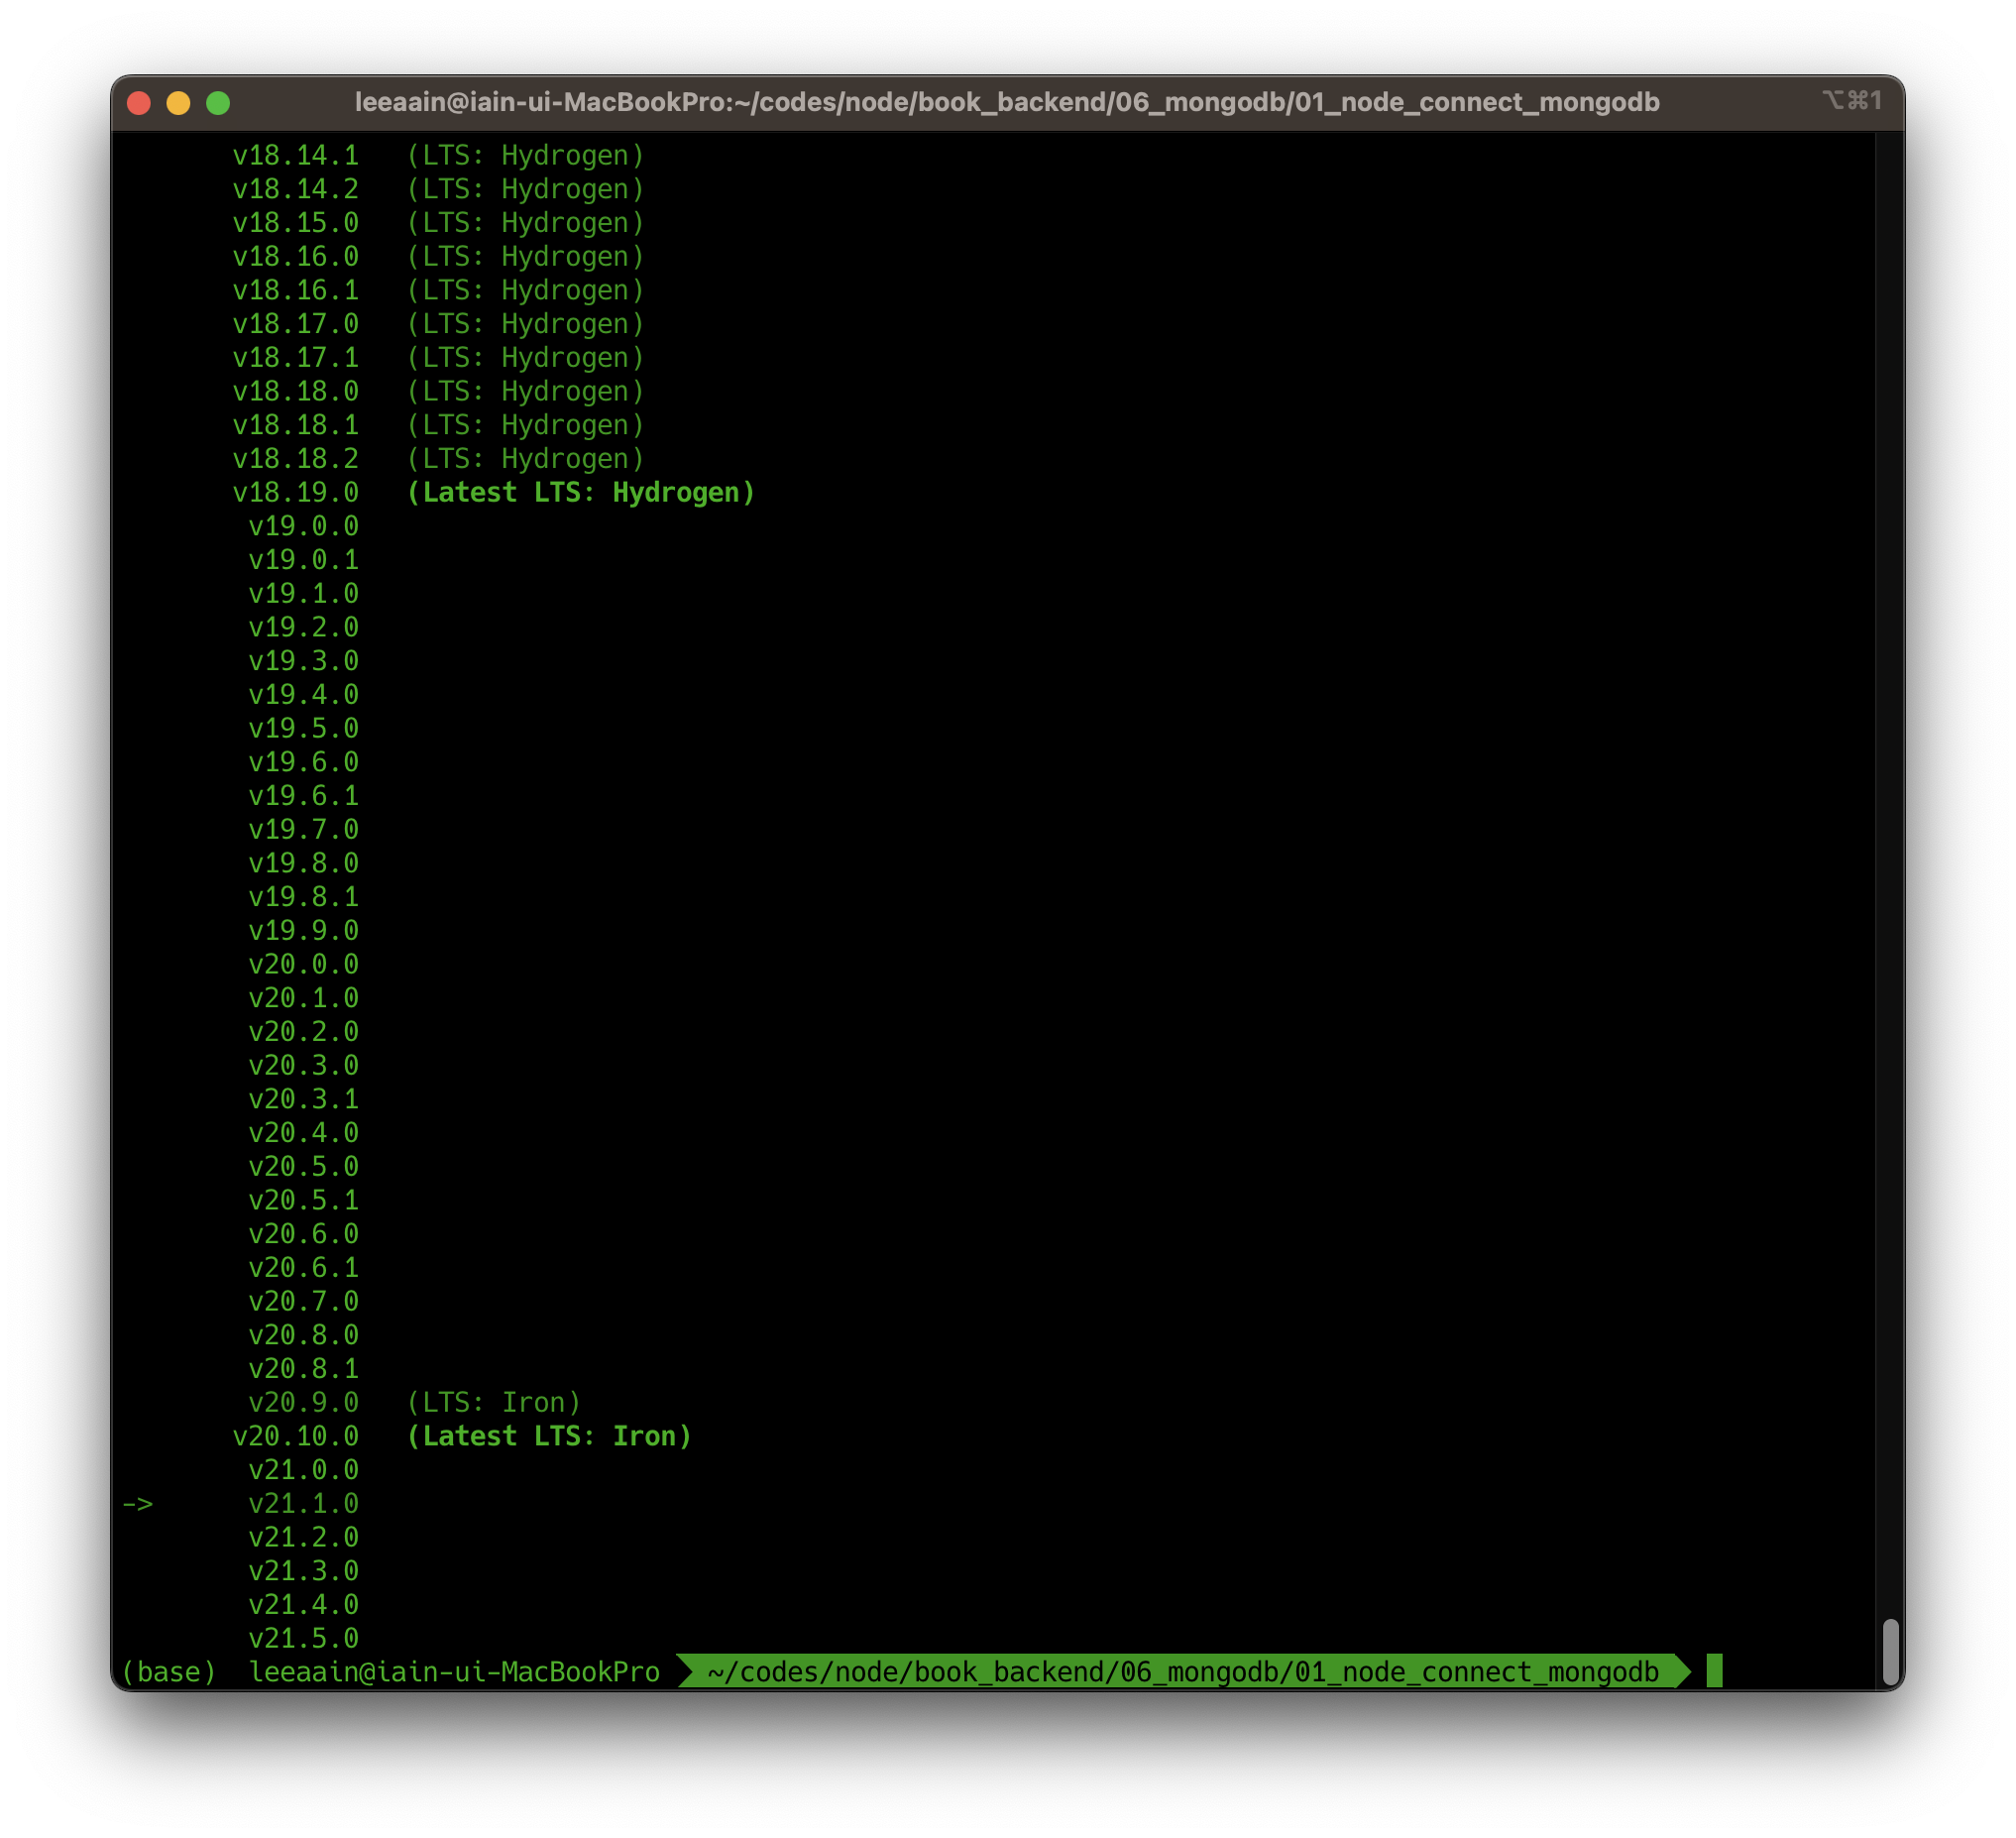The width and height of the screenshot is (2016, 1838).
Task: Click the v19.0.0 version line
Action: 303,526
